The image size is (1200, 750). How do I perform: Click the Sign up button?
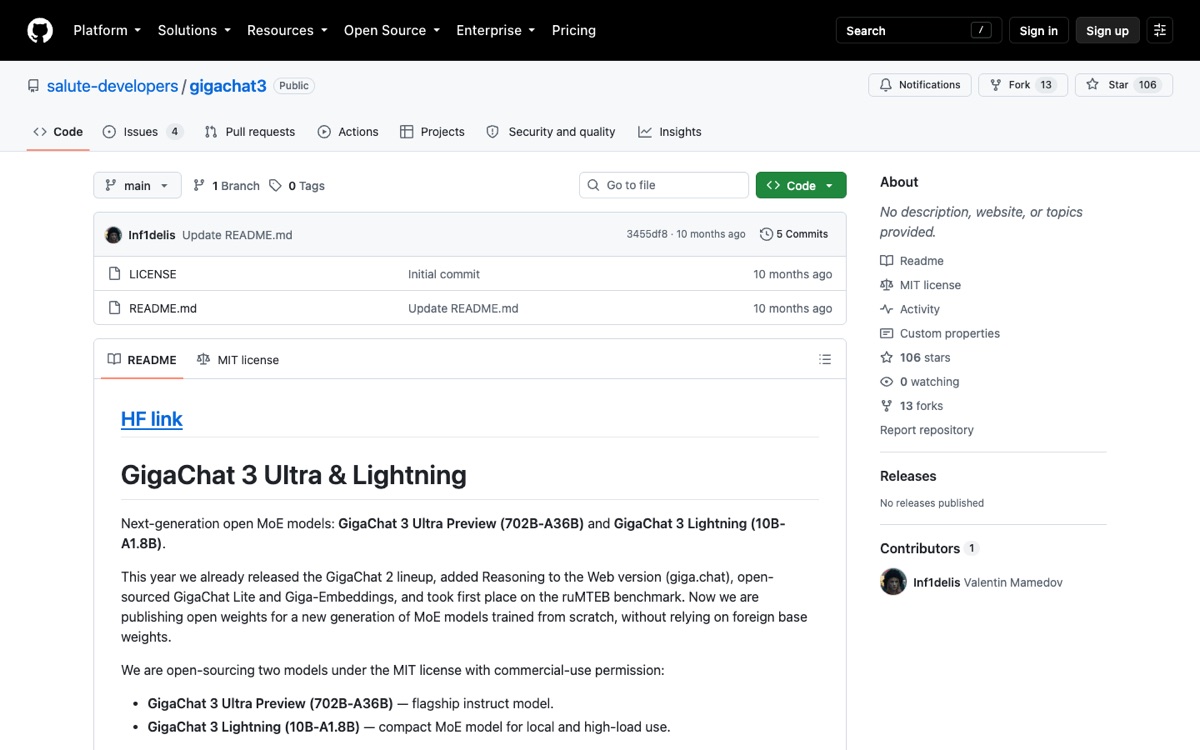tap(1107, 30)
